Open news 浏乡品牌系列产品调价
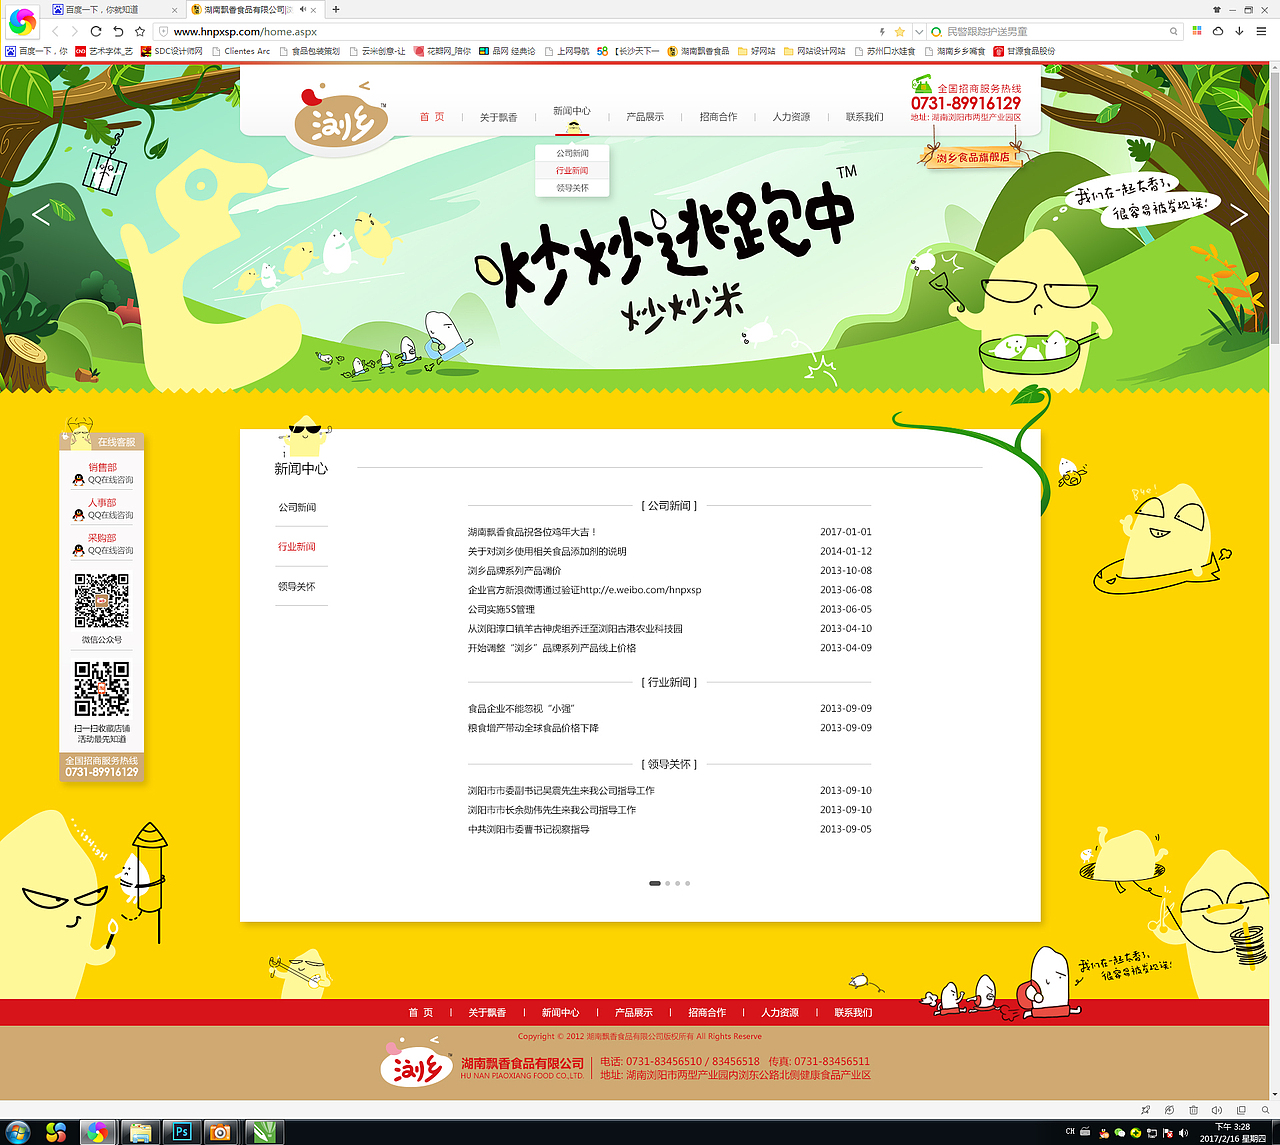Screen dimensions: 1280x1145 [515, 571]
